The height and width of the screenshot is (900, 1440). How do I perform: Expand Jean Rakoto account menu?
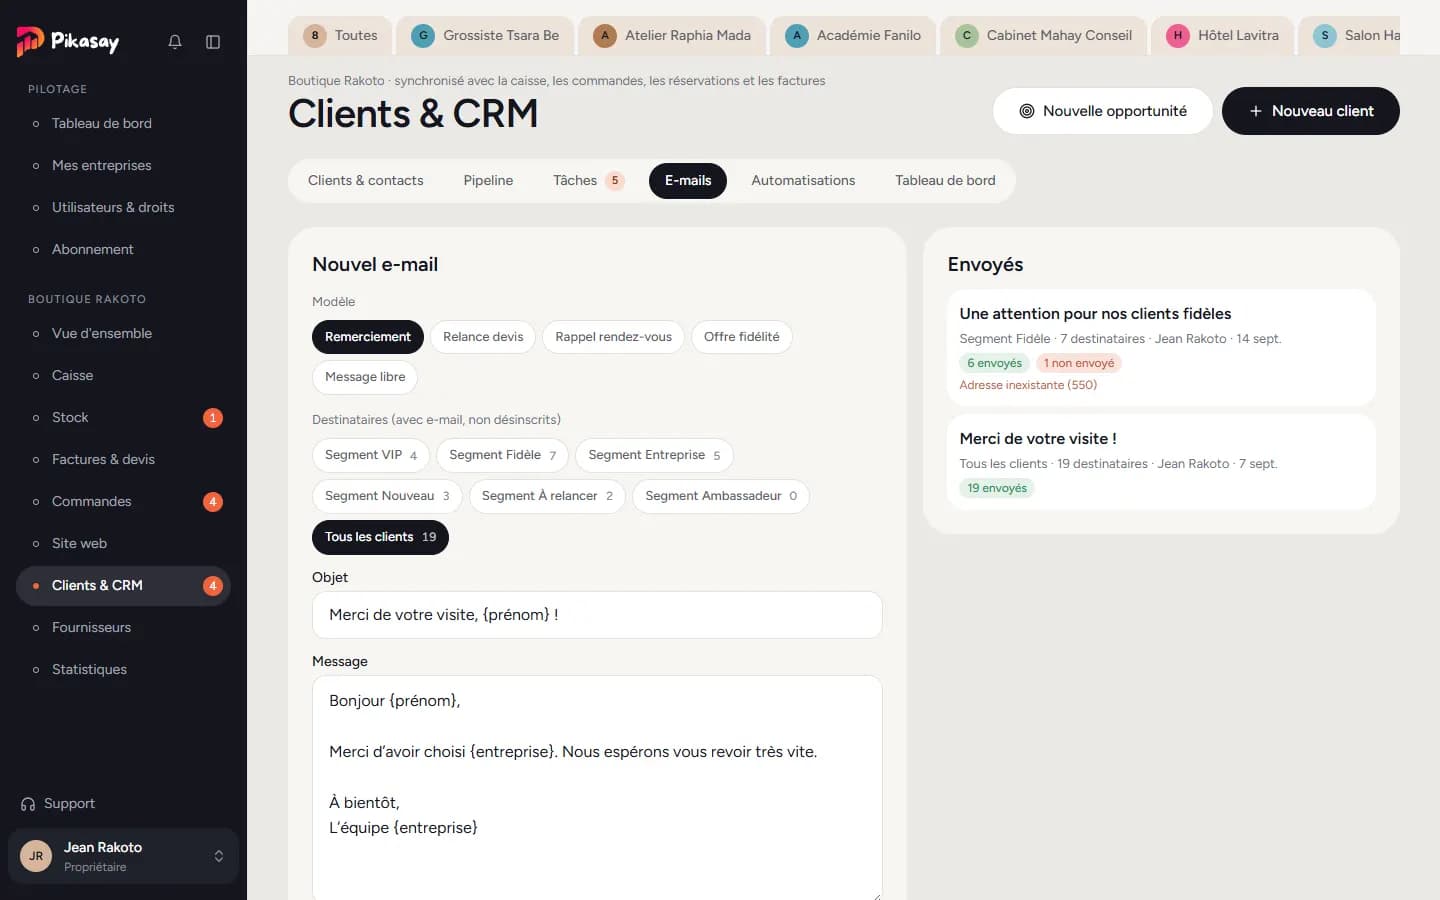point(123,856)
